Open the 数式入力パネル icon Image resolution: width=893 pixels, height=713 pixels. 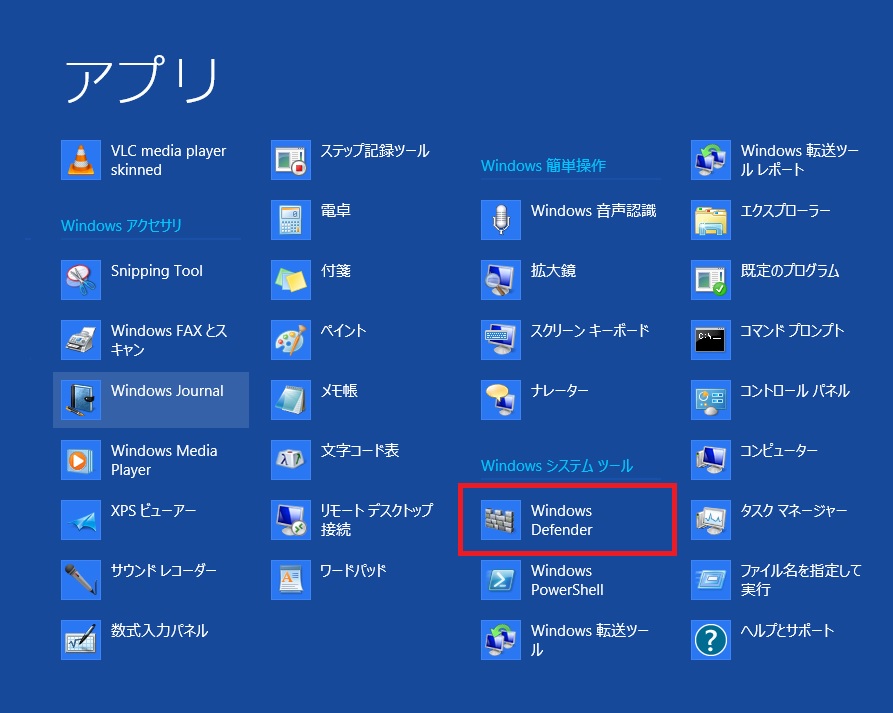click(81, 640)
